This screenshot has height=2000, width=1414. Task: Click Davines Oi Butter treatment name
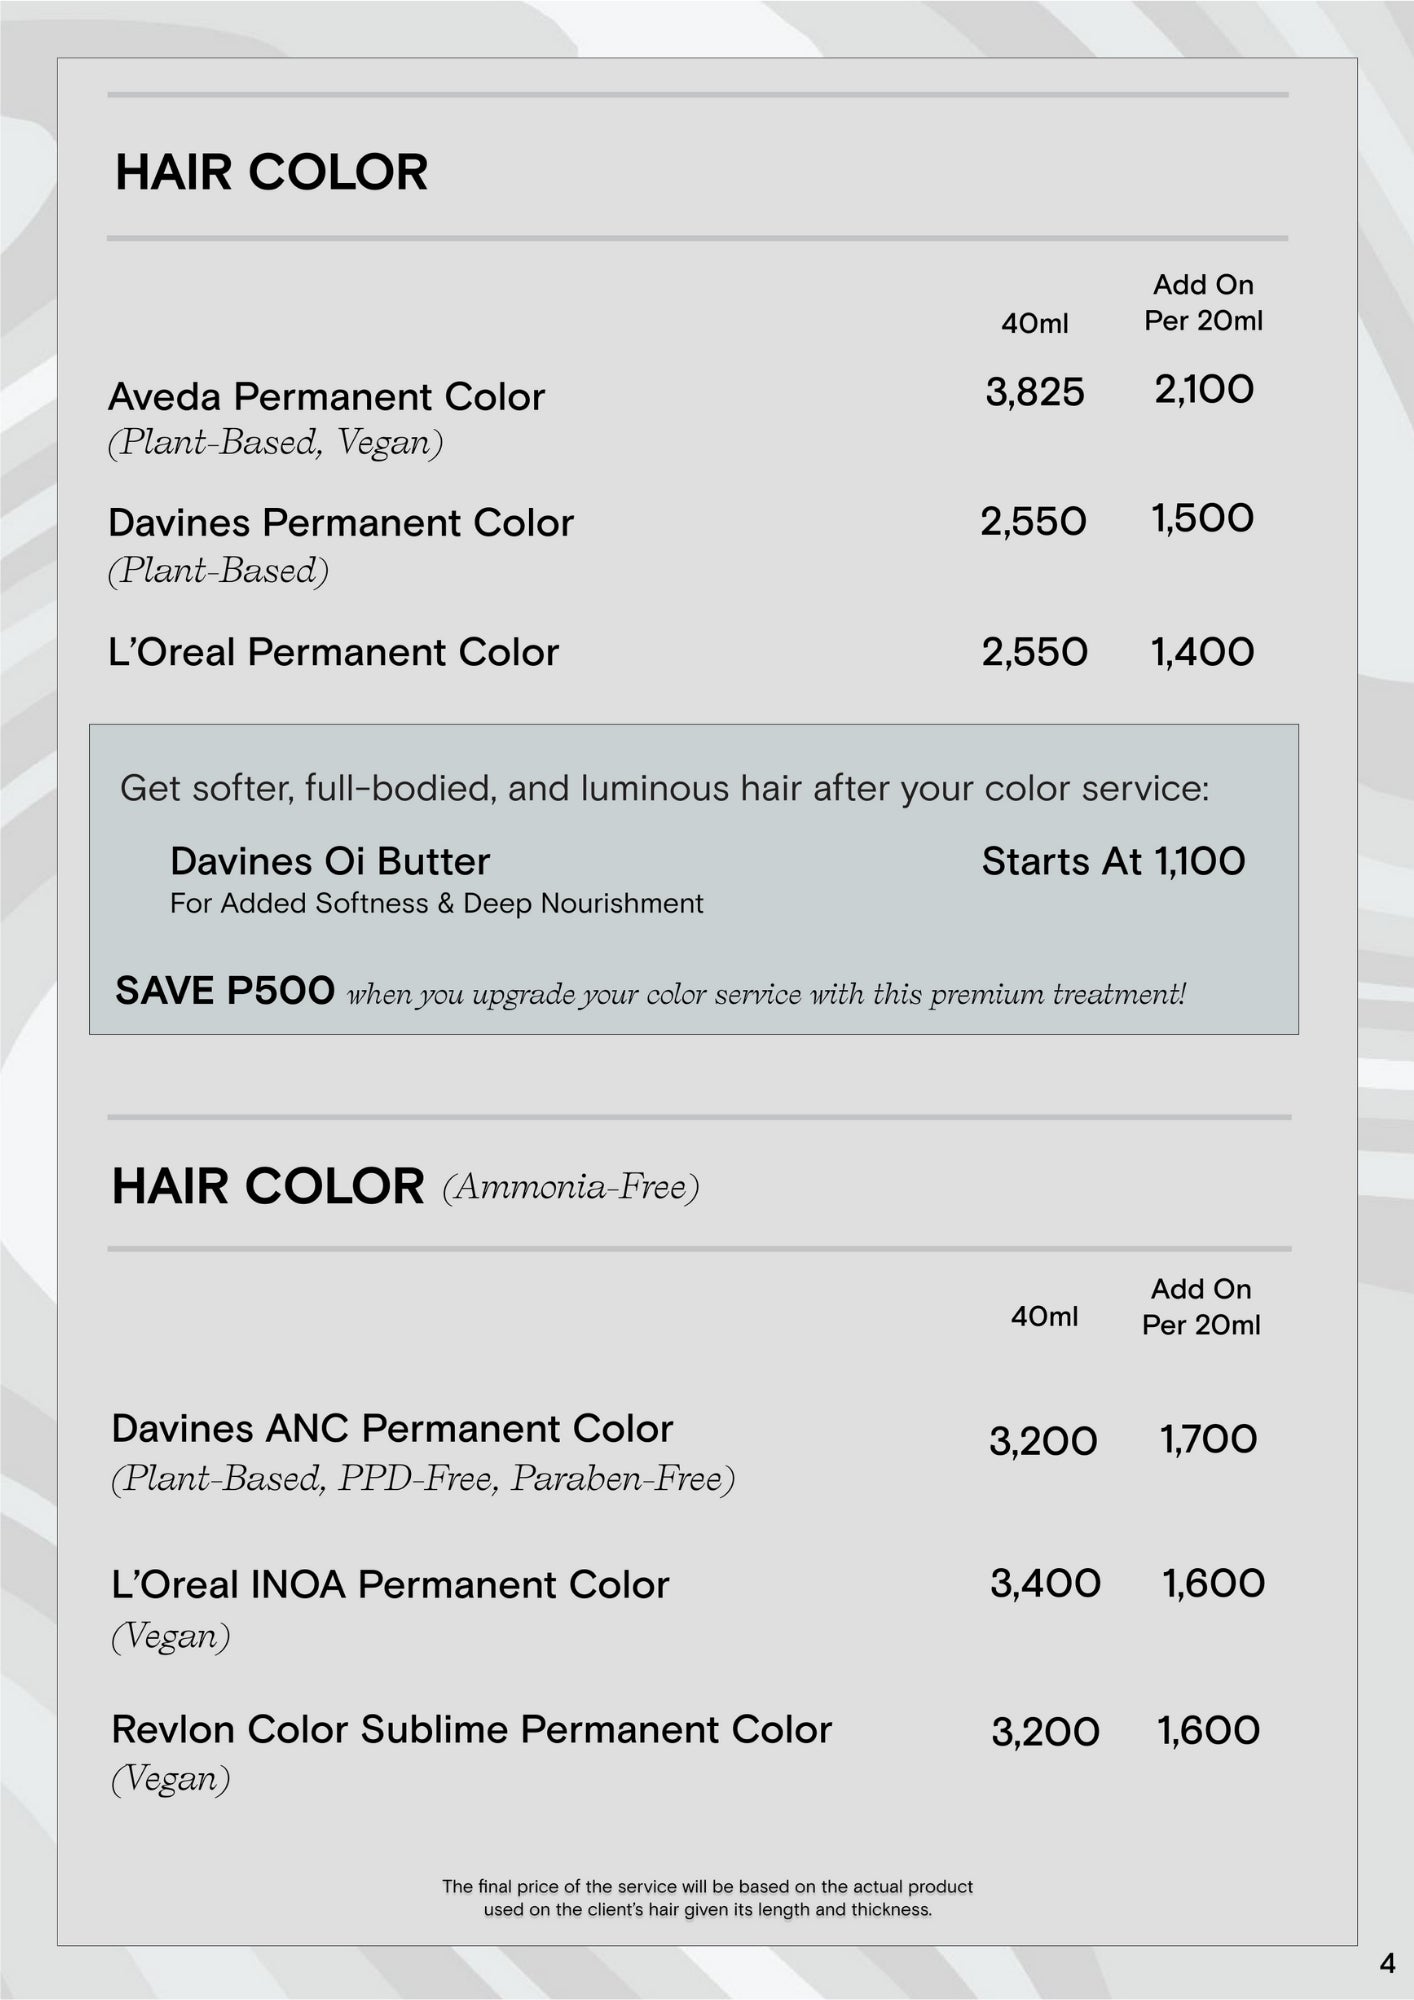point(330,862)
